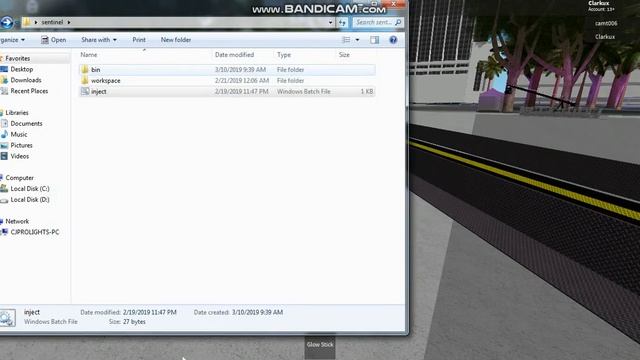Open Music library
Viewport: 640px width, 360px height.
point(19,134)
